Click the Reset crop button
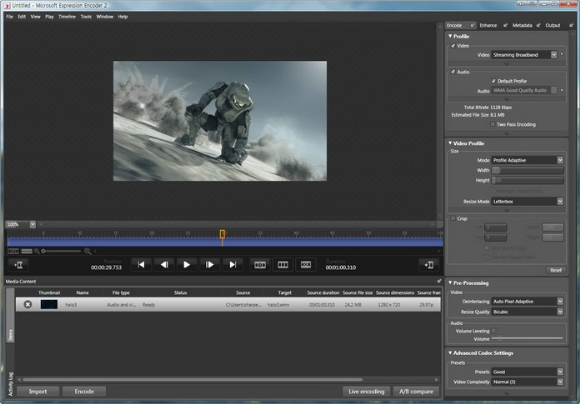Viewport: 580px width, 404px height. (556, 270)
